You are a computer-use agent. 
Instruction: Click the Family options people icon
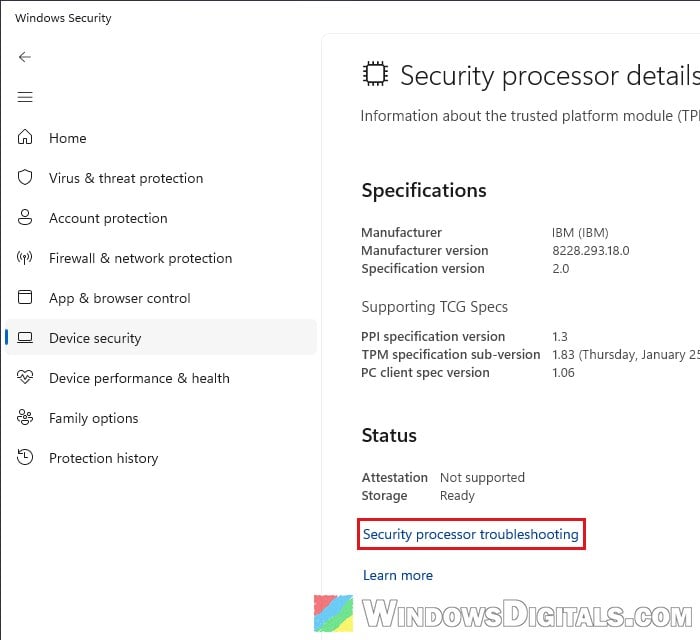(25, 417)
